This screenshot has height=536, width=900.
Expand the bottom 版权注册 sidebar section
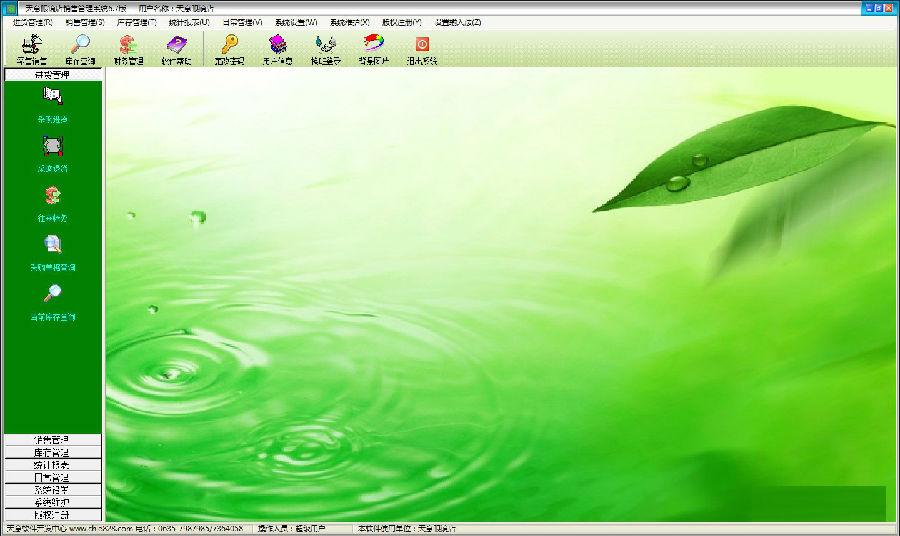(52, 515)
